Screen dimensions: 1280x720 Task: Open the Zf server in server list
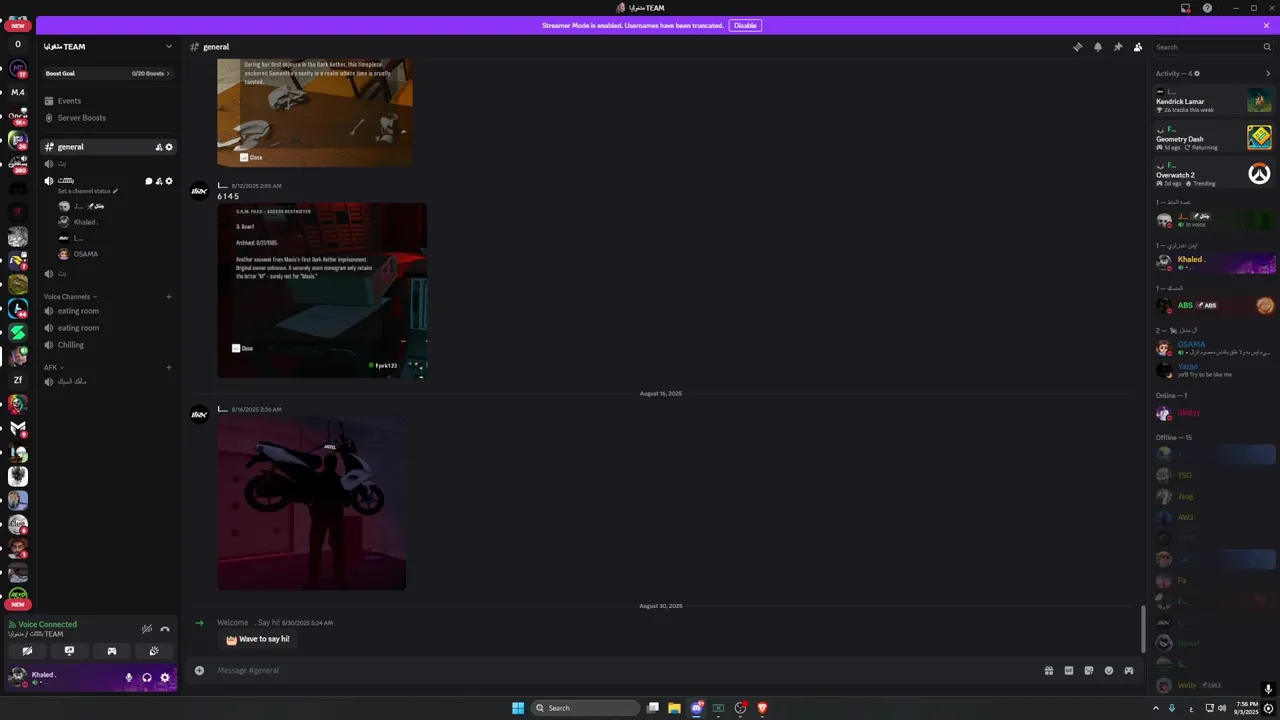click(17, 380)
